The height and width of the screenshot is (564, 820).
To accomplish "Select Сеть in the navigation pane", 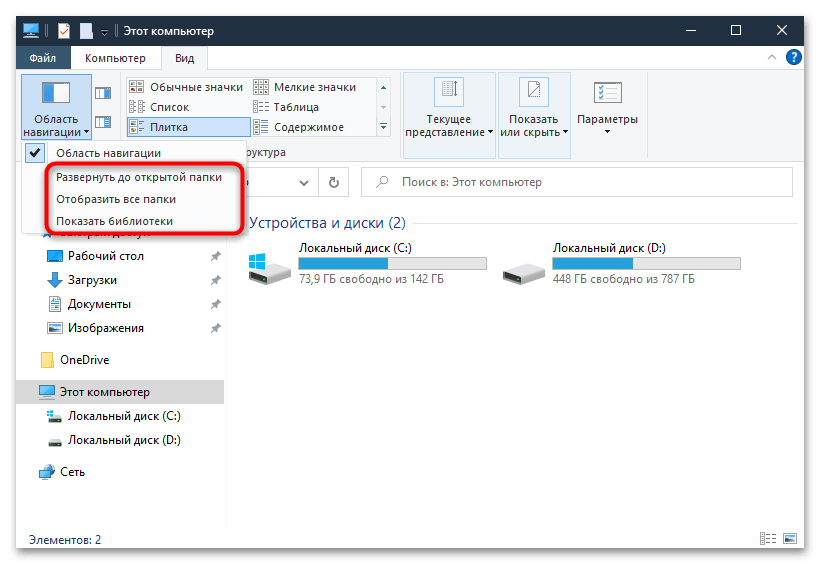I will [72, 472].
